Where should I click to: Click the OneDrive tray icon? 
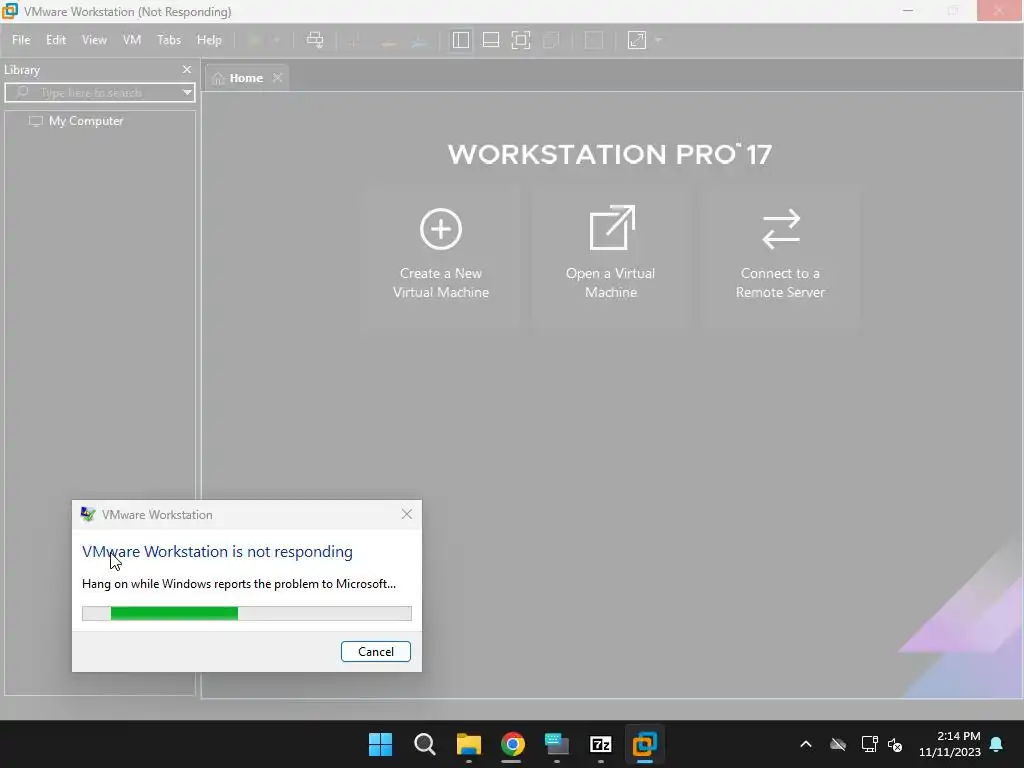(838, 744)
